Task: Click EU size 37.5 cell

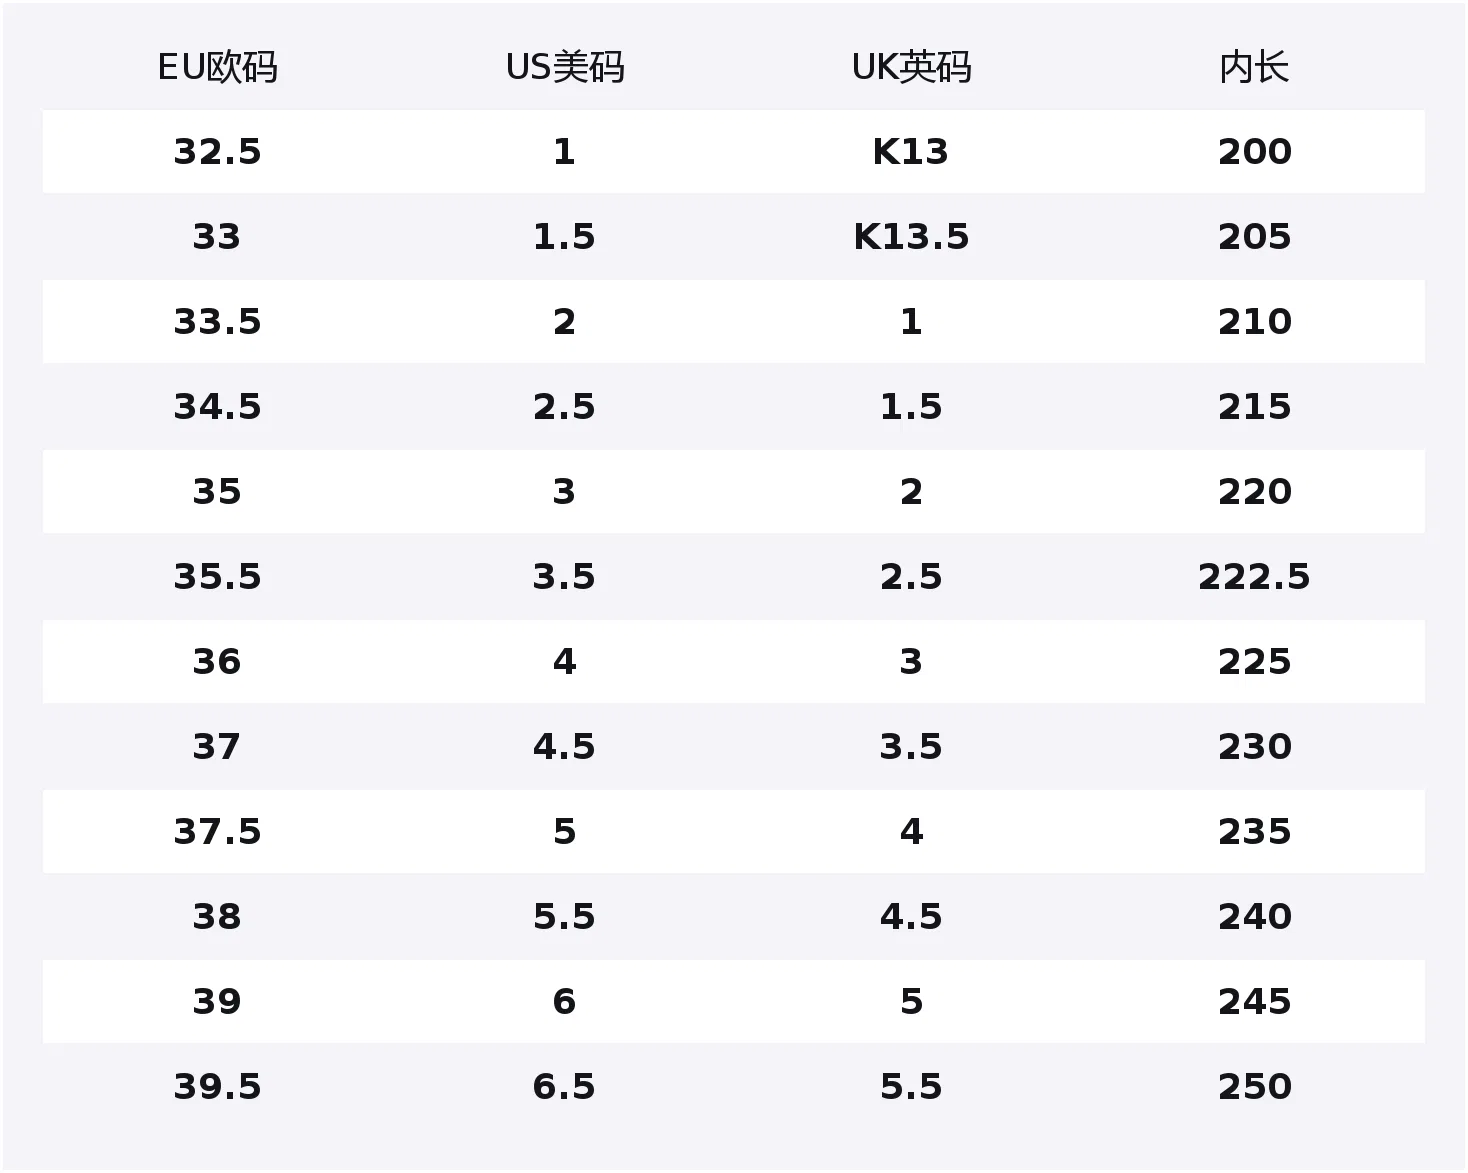Action: tap(217, 832)
